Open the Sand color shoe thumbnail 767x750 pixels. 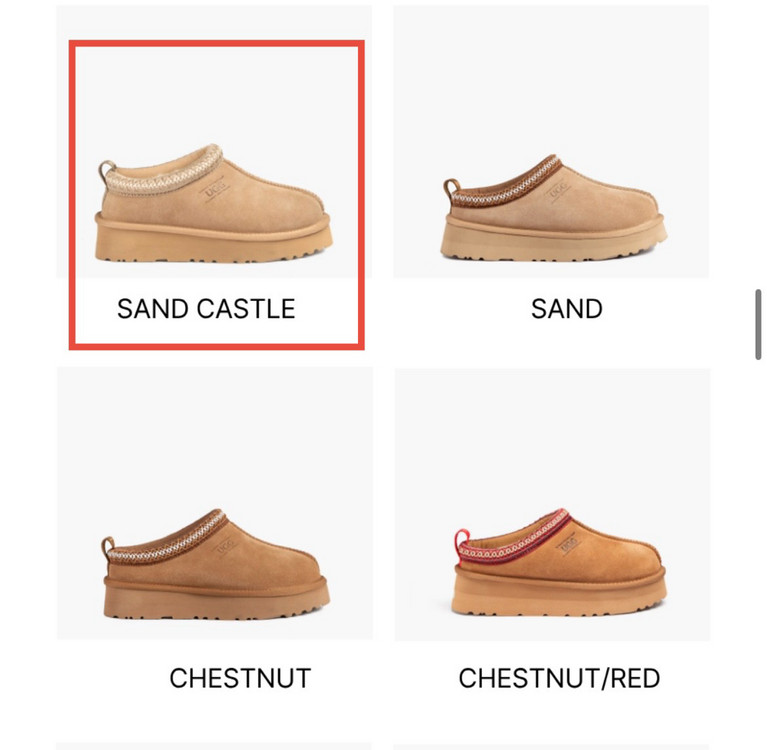pos(554,207)
